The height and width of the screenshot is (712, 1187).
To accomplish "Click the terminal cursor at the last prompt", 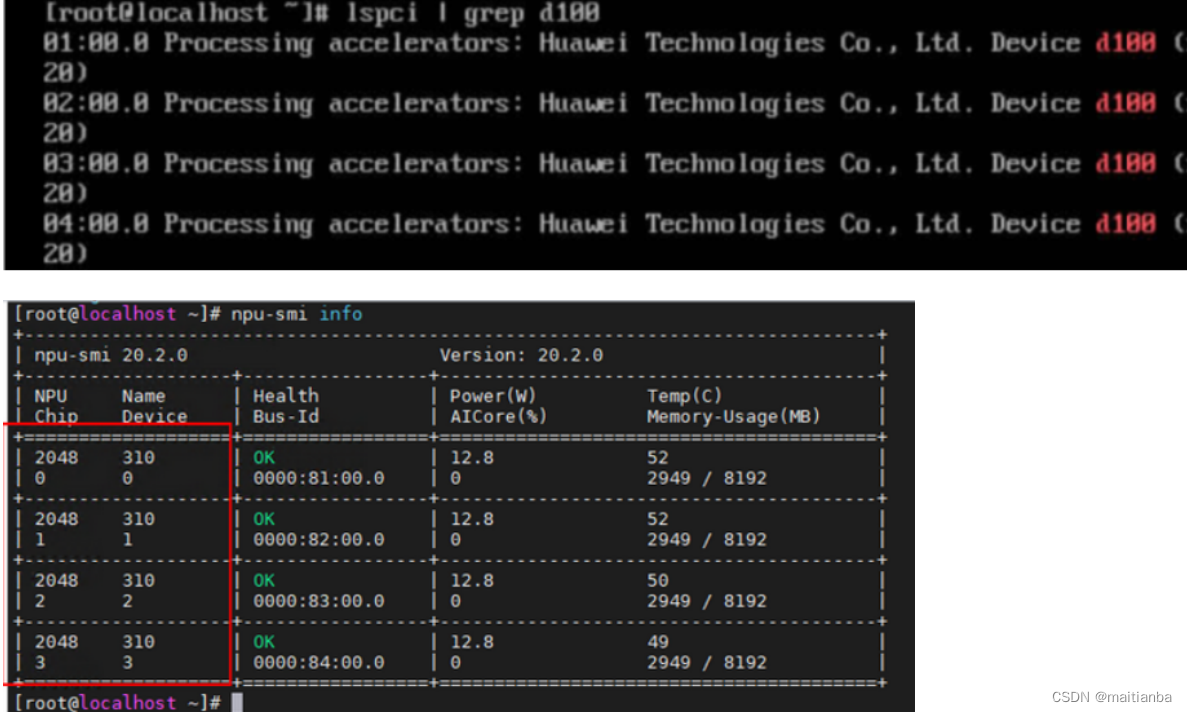I will click(x=237, y=702).
